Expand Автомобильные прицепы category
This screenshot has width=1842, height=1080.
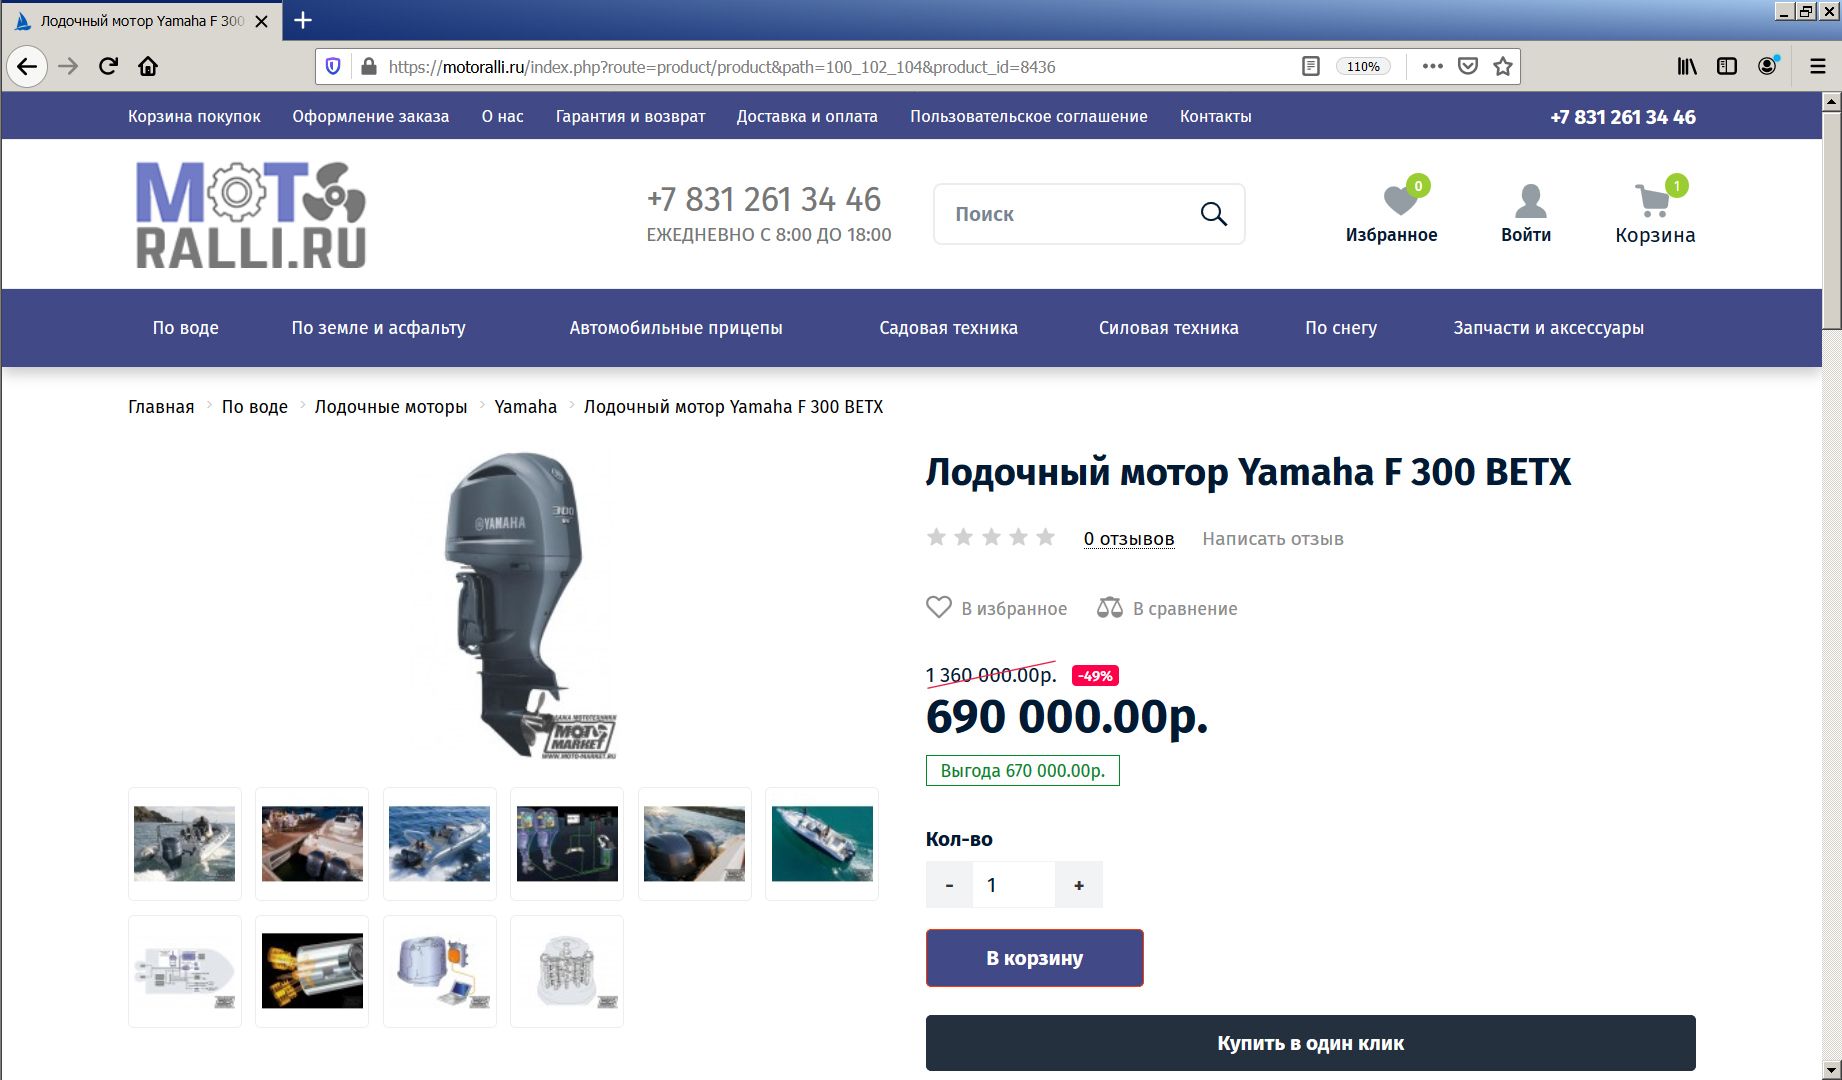tap(676, 328)
